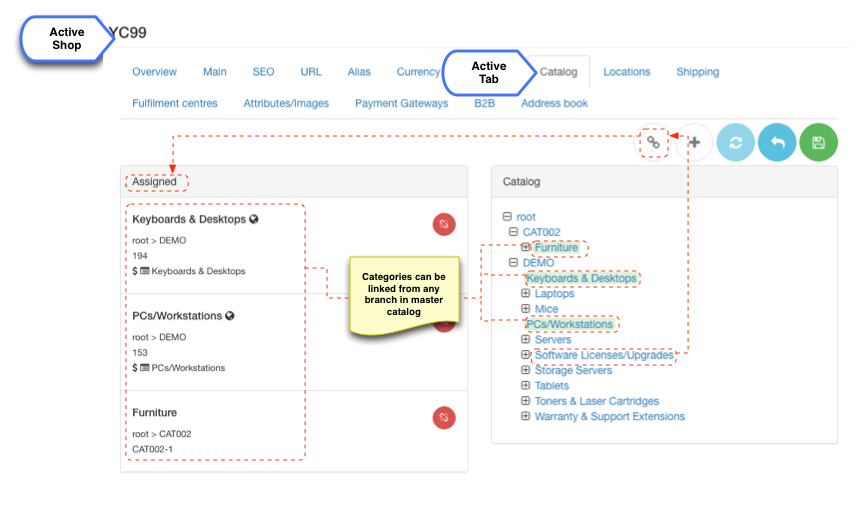Click list icon before PCs/Workstations product type
The width and height of the screenshot is (860, 519).
[x=145, y=368]
